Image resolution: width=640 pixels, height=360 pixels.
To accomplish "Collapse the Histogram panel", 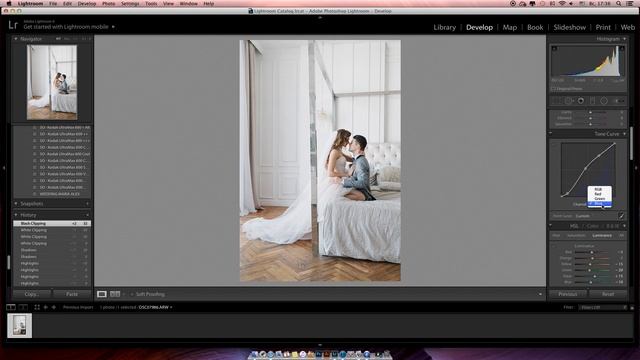I will 624,39.
